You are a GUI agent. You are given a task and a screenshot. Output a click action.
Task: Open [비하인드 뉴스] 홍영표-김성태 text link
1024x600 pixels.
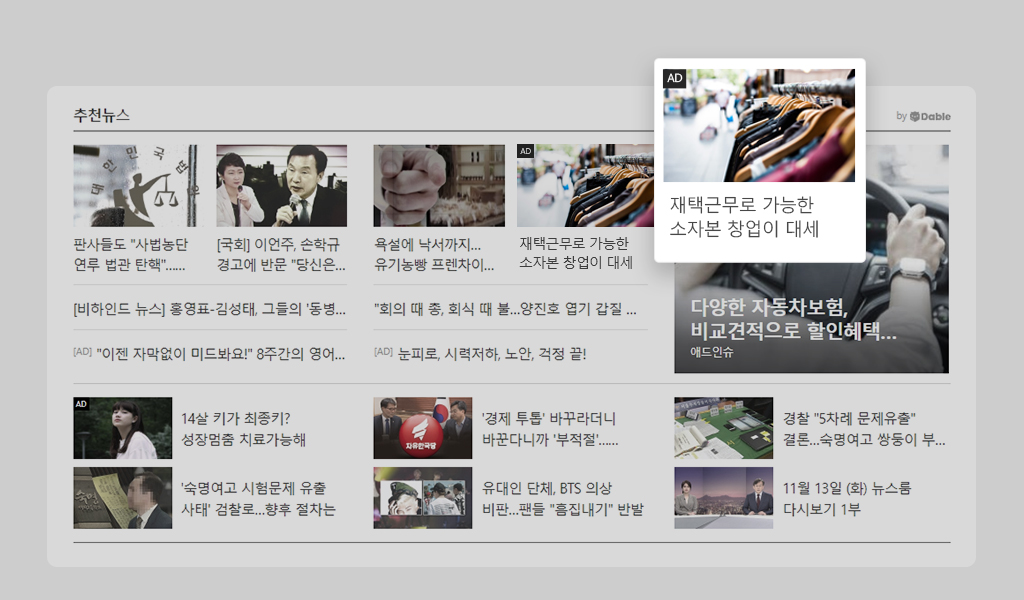(210, 308)
